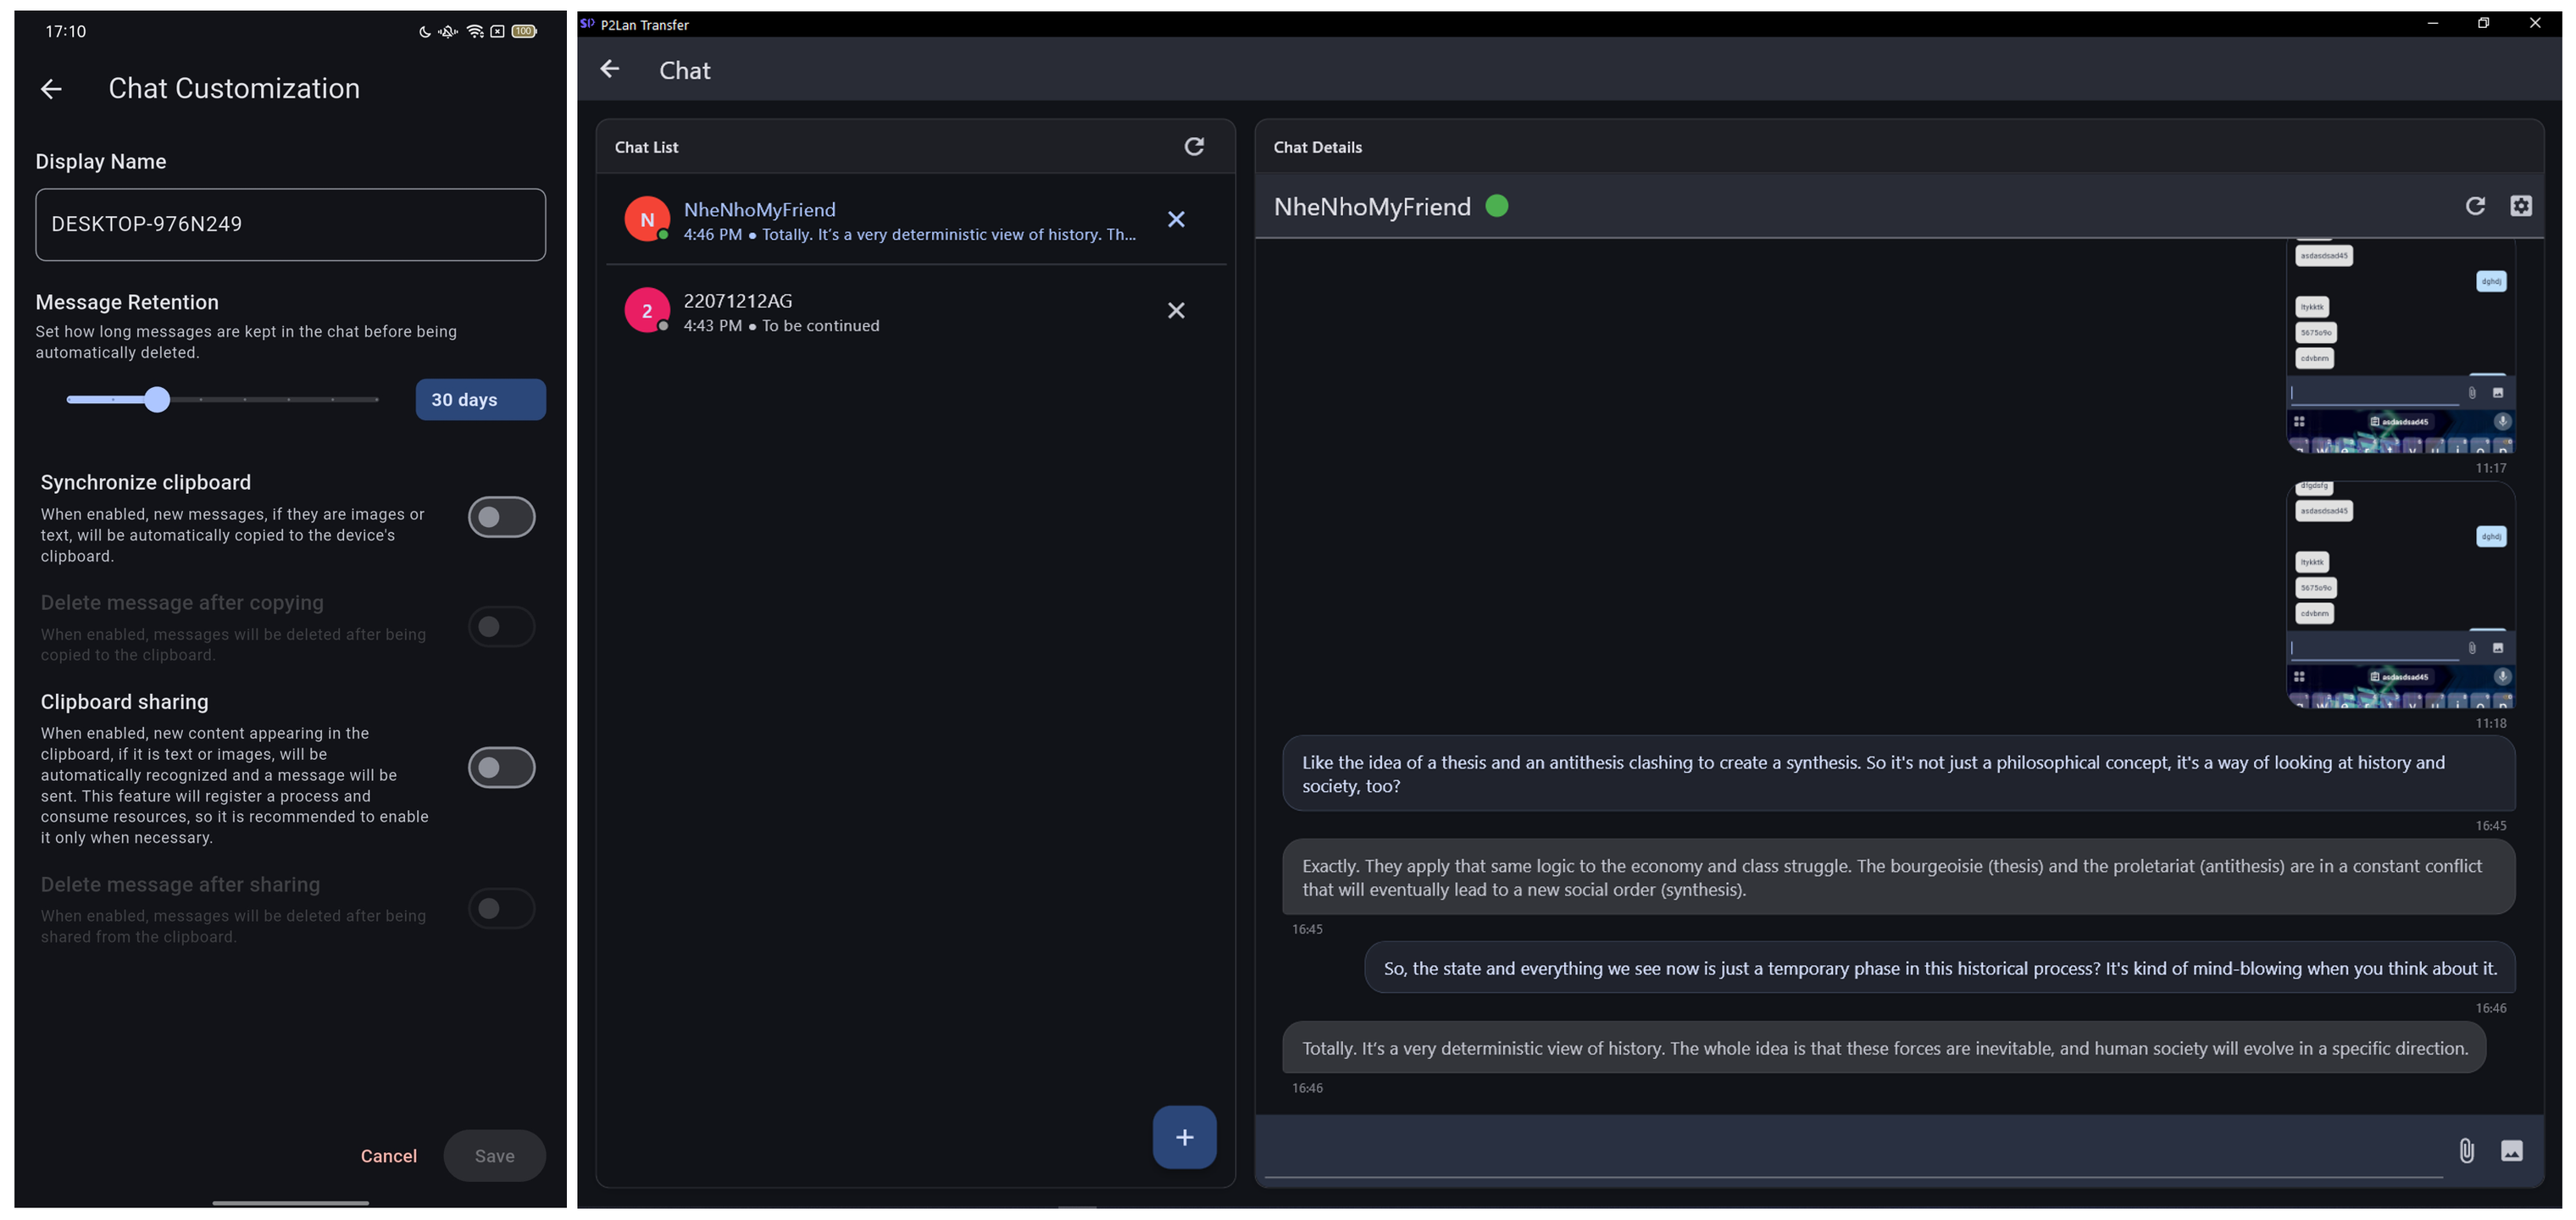Remove NheNhoMyFriend chat from list

(x=1175, y=219)
